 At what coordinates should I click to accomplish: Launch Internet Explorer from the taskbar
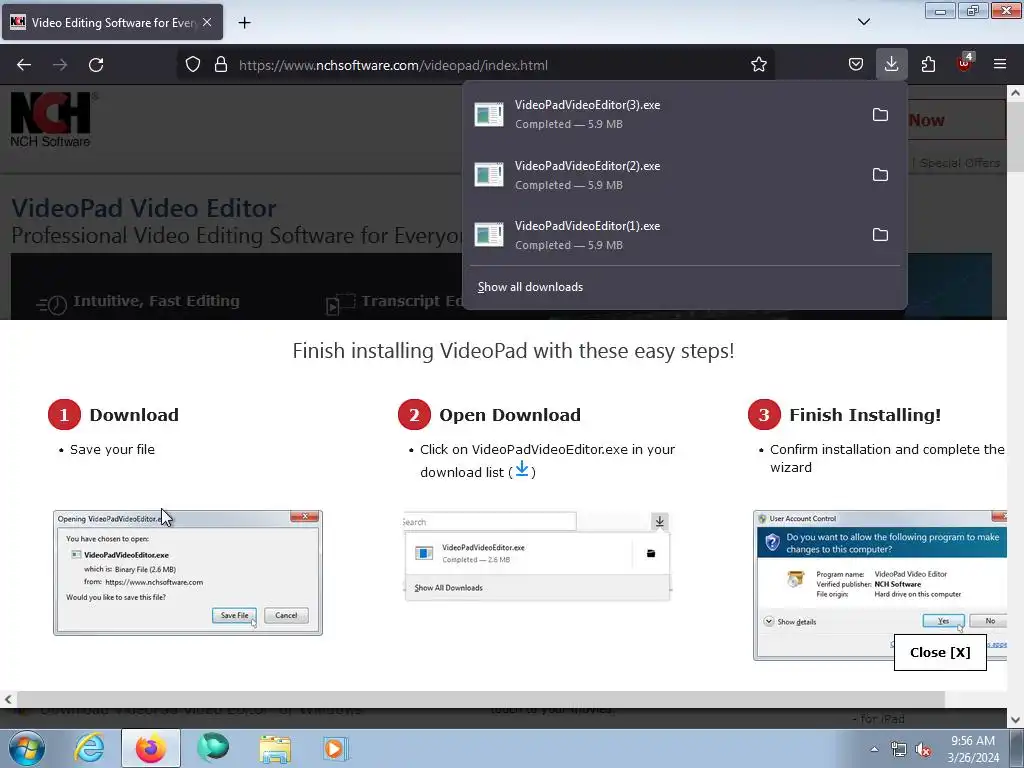click(89, 748)
